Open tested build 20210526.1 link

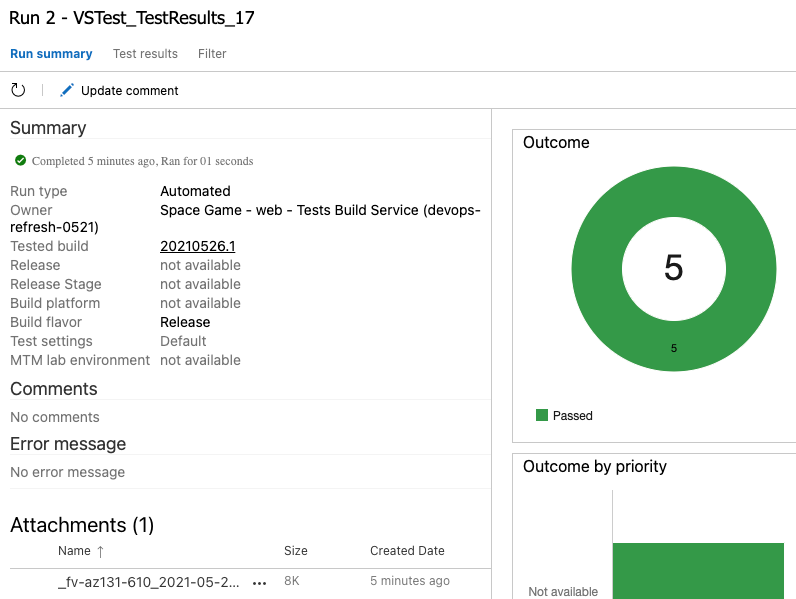tap(198, 246)
